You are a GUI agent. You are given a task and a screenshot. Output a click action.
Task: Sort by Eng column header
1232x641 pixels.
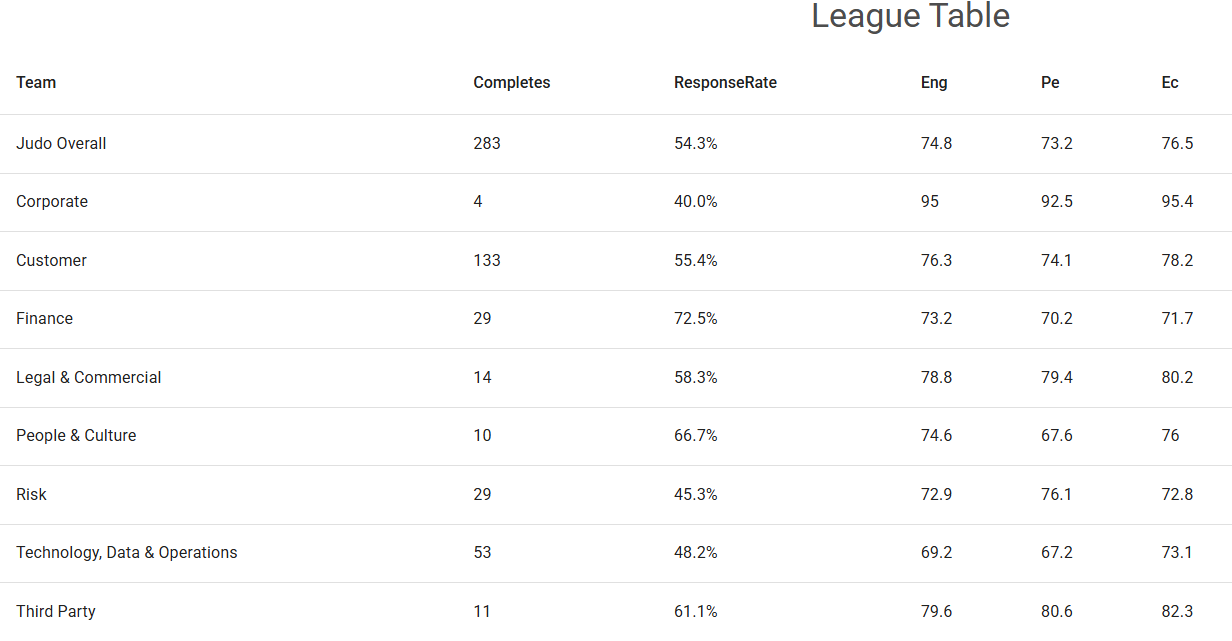pyautogui.click(x=934, y=83)
